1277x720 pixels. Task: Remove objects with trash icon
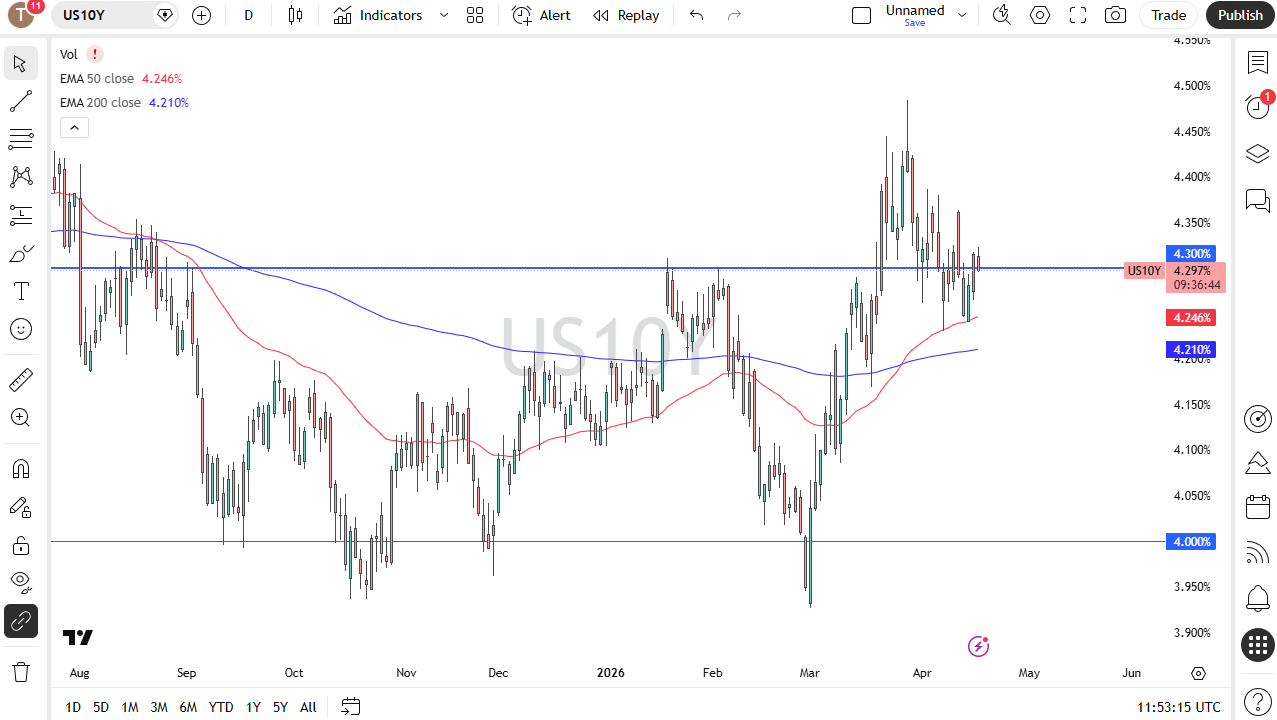[20, 671]
